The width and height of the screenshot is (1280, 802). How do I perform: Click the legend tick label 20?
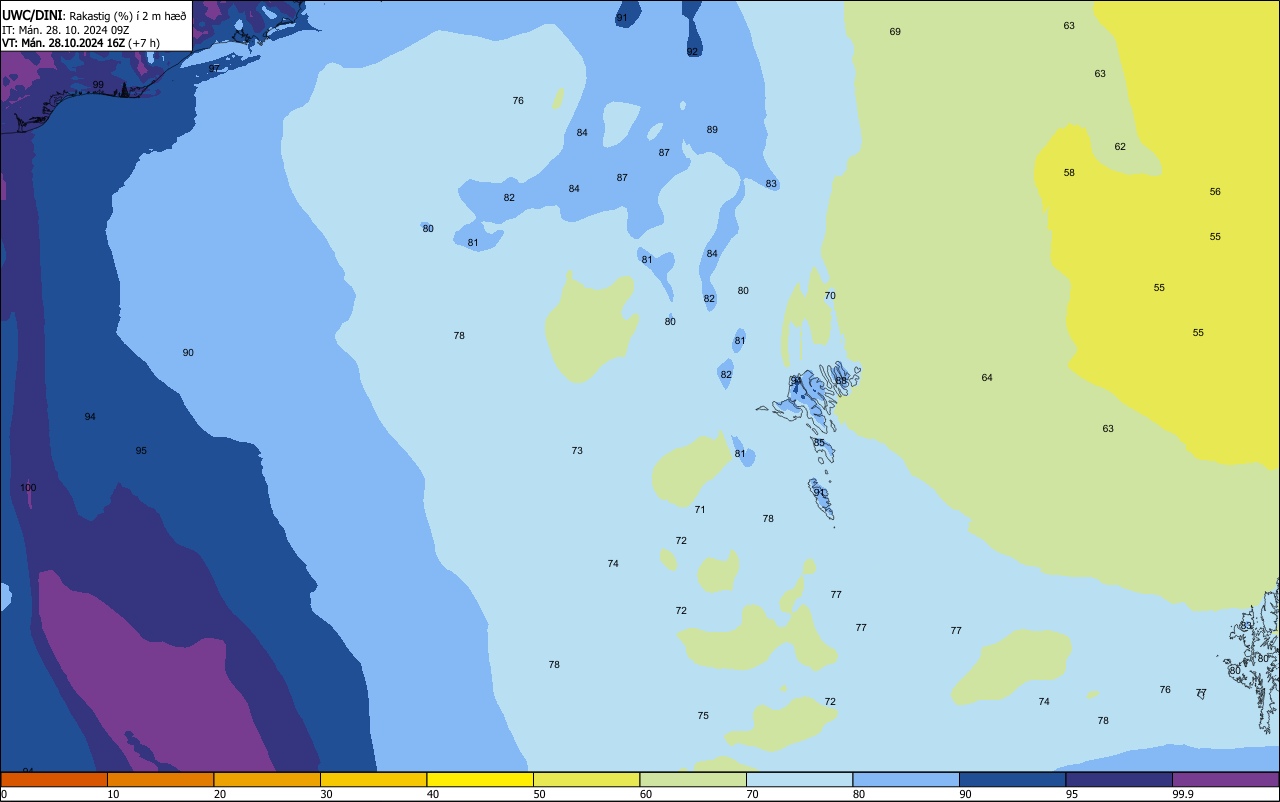tap(219, 794)
